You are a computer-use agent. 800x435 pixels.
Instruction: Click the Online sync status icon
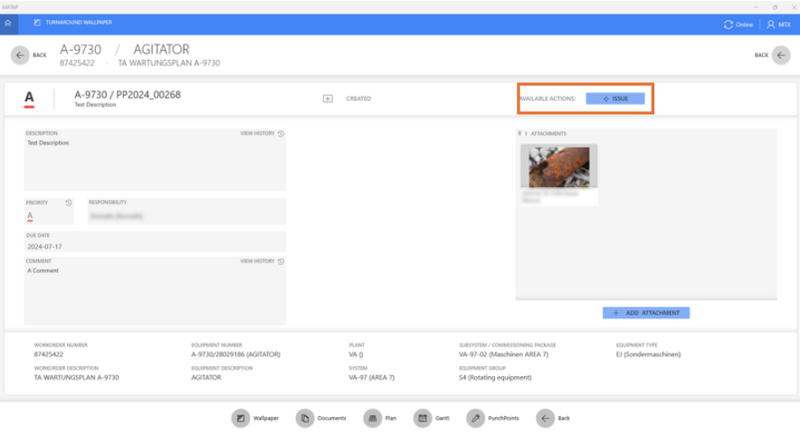click(x=727, y=23)
